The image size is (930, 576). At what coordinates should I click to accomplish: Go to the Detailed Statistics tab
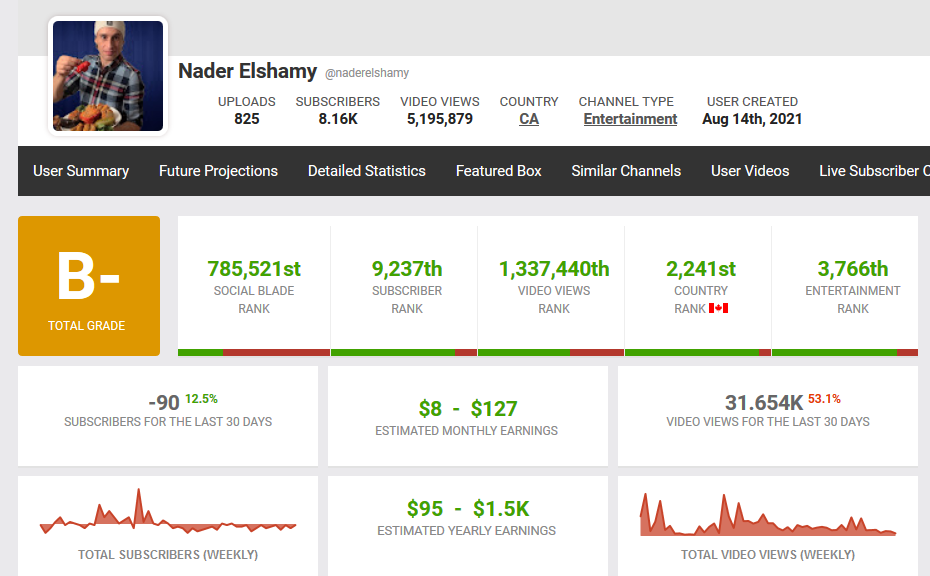tap(367, 171)
